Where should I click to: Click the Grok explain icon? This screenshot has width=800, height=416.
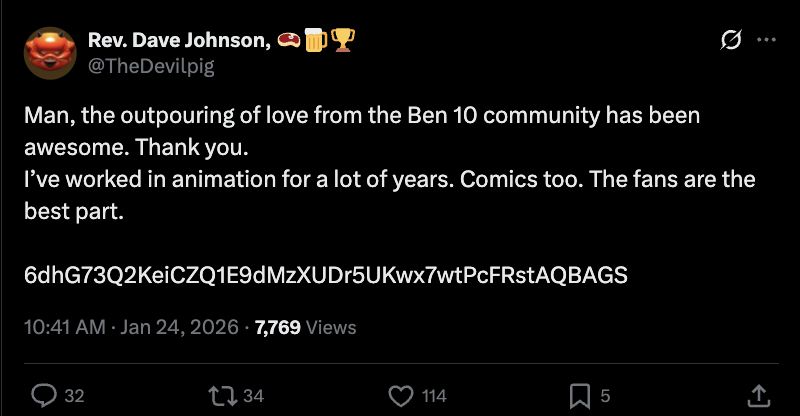730,41
